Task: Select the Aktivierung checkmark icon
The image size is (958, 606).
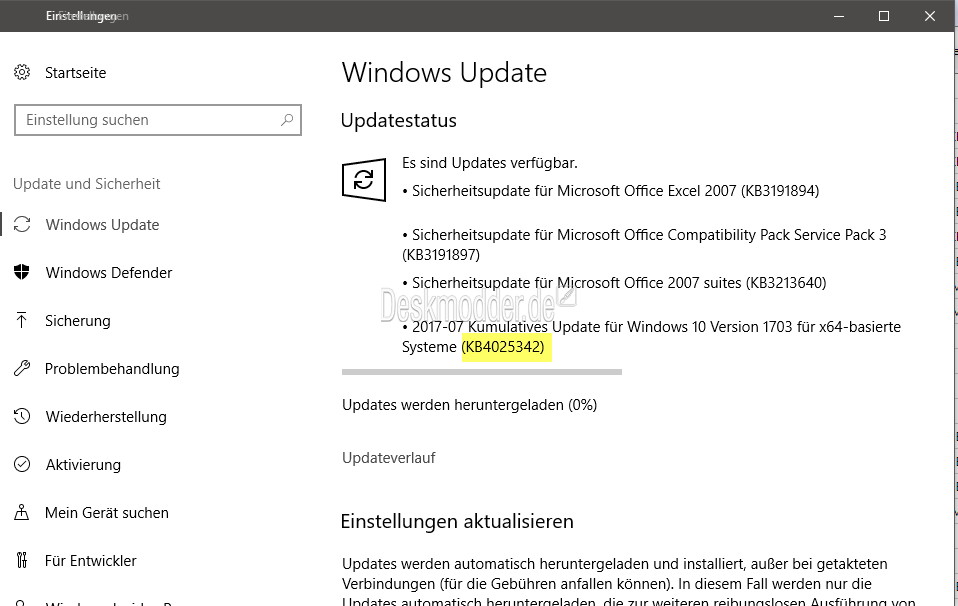Action: click(22, 464)
